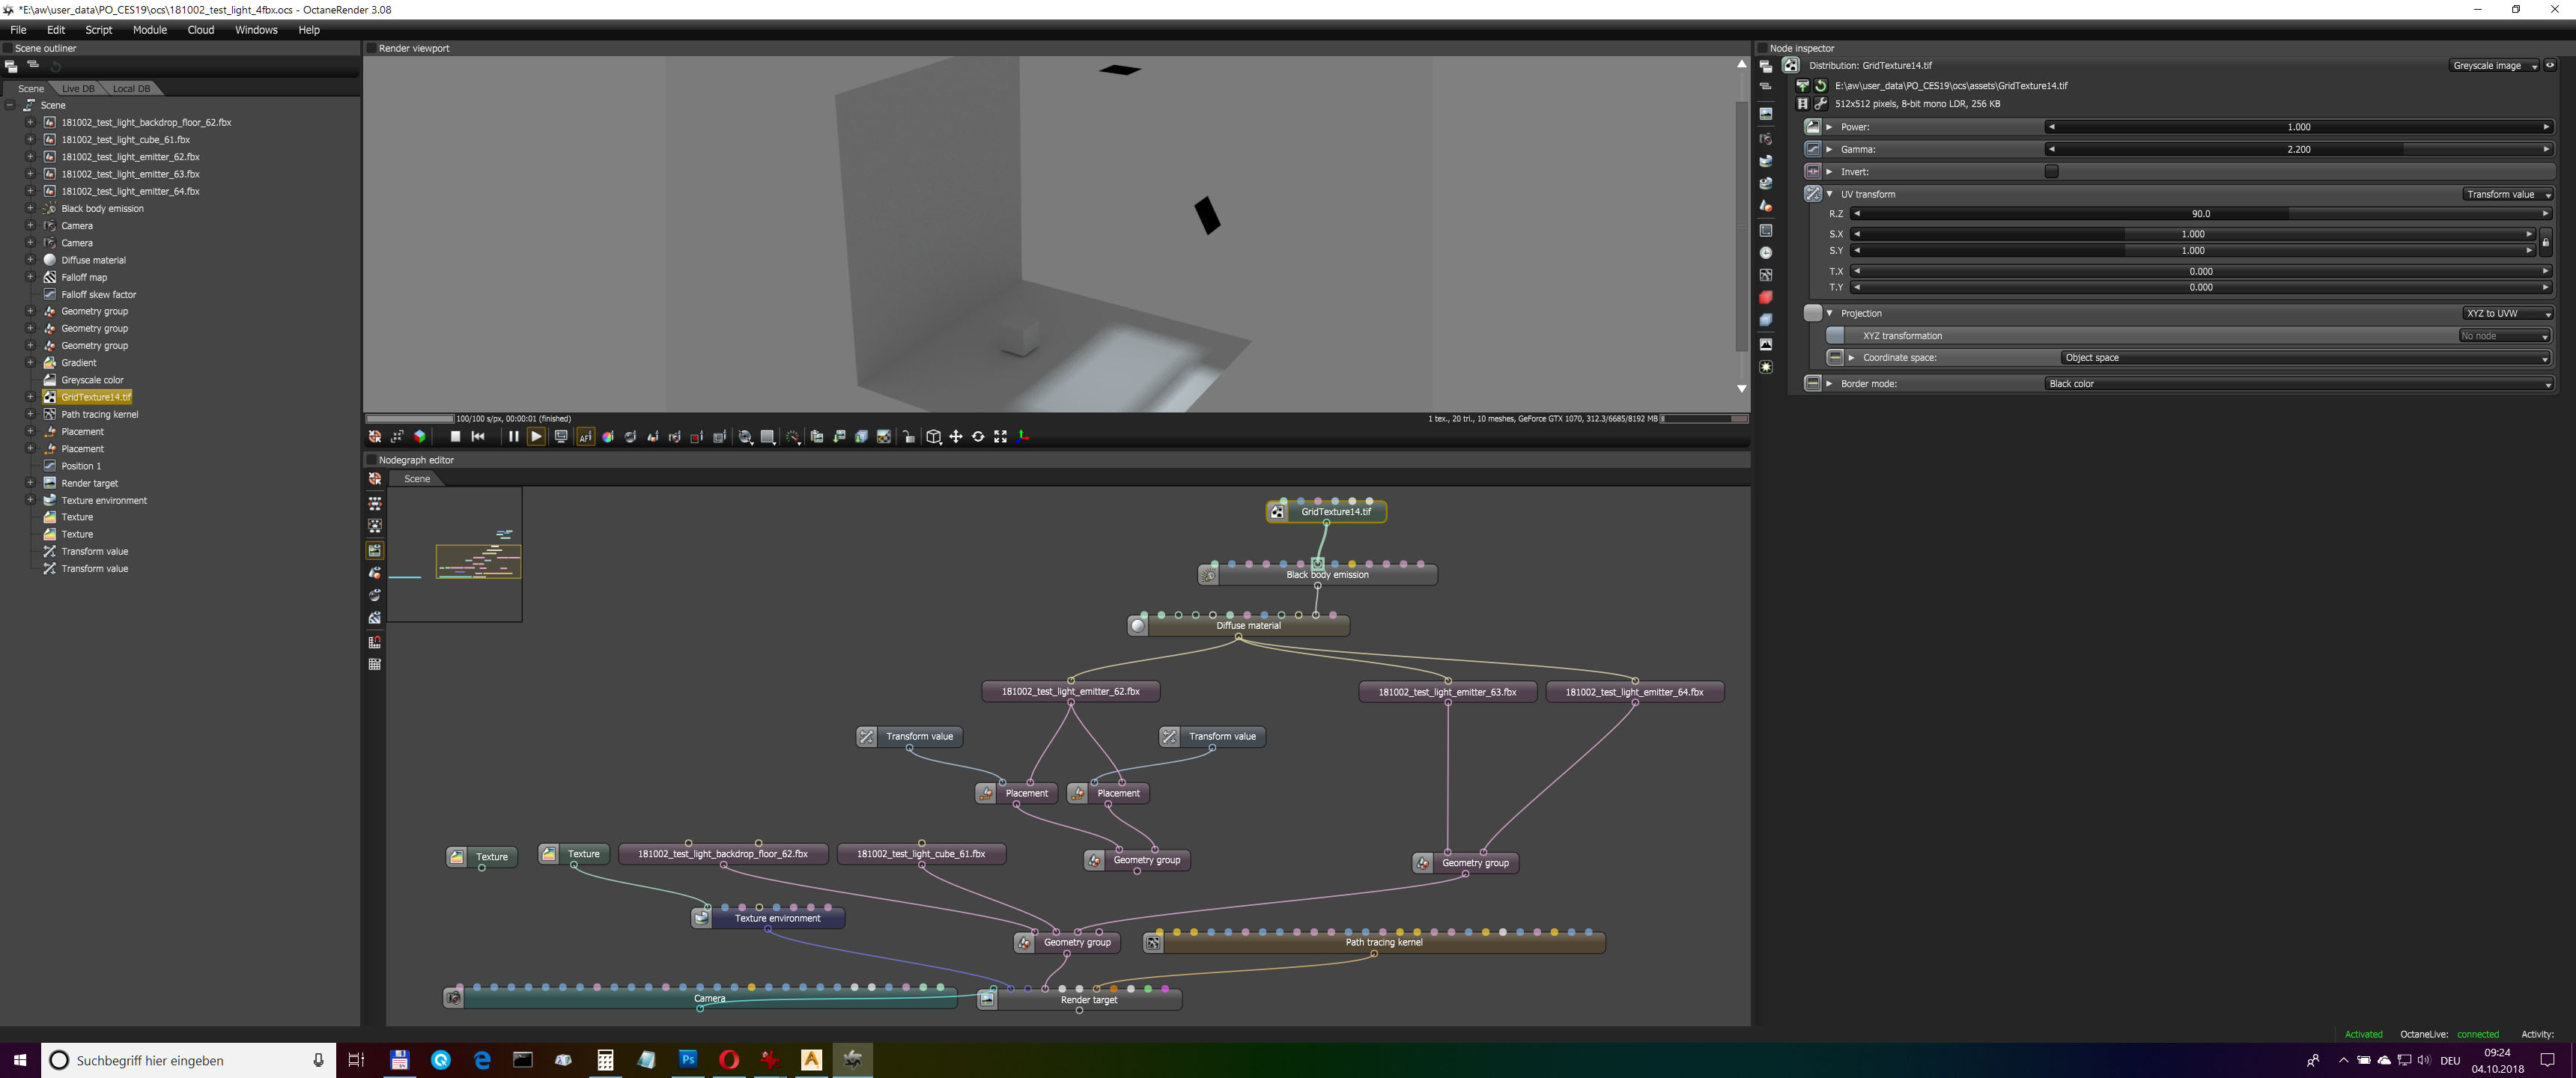Click recenter view icon in viewport toolbar

(x=374, y=437)
